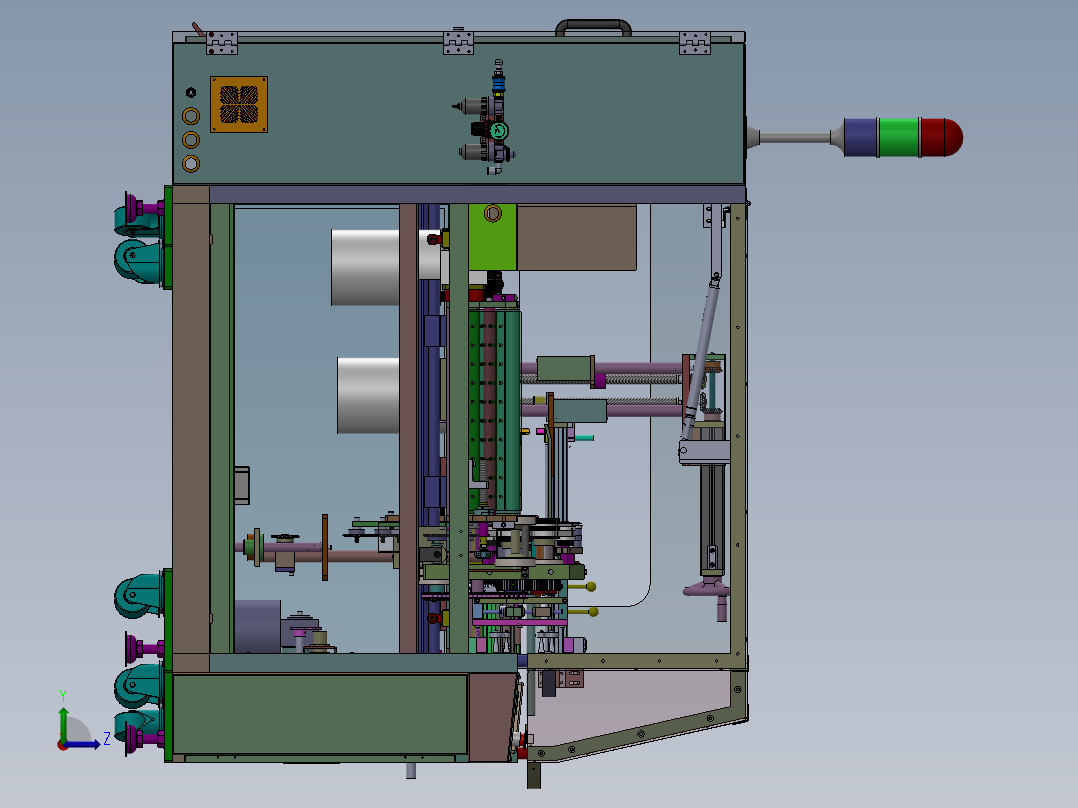This screenshot has height=808, width=1078.
Task: Select the top orange ring on cabinet
Action: point(191,116)
